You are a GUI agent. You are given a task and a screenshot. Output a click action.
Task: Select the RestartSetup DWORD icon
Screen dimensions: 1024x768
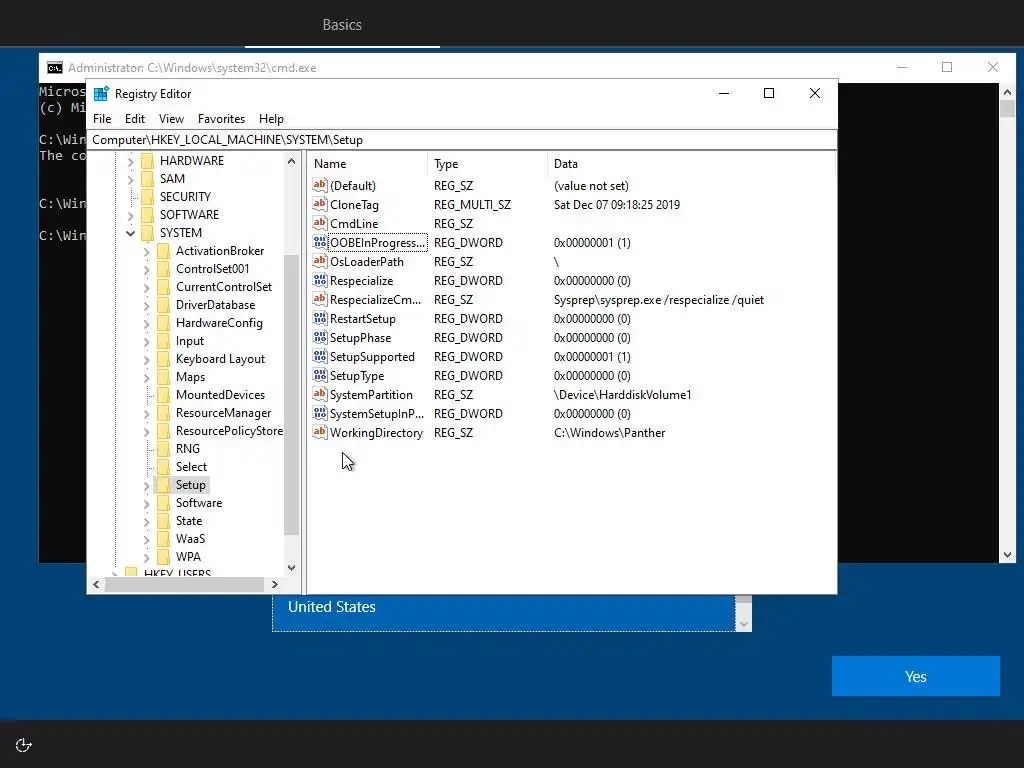[x=319, y=318]
